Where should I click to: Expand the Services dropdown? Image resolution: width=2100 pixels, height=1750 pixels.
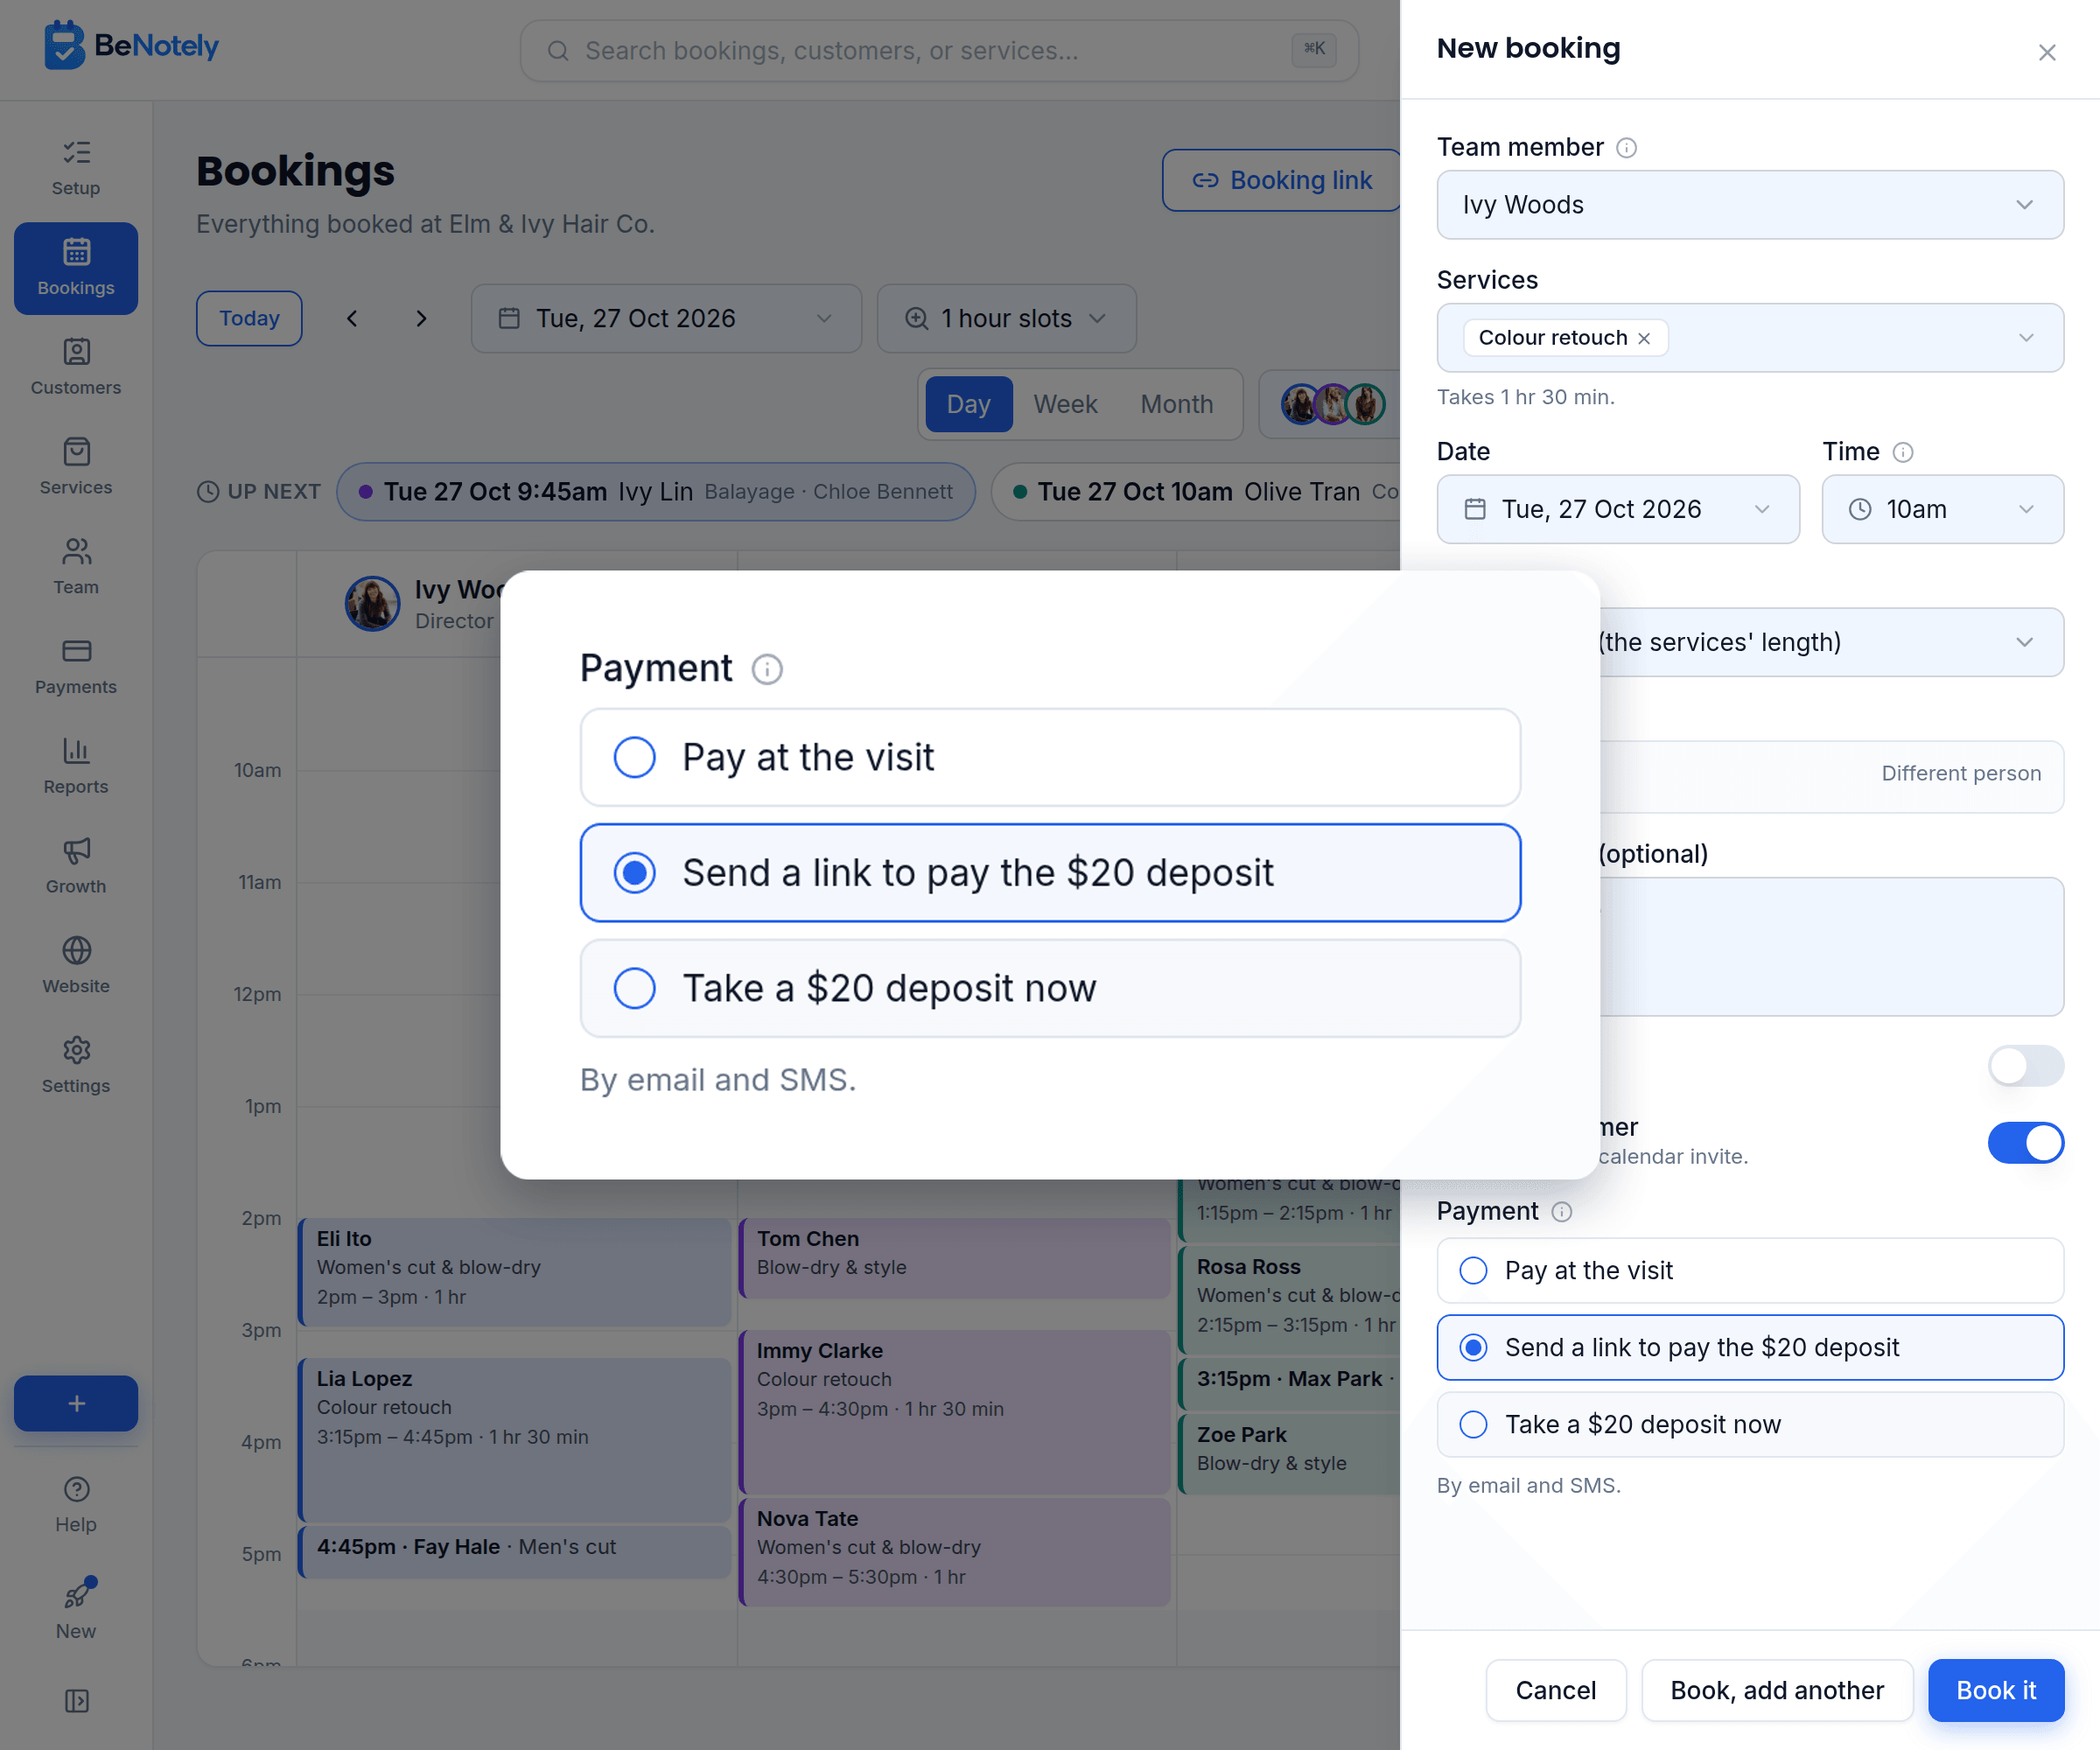coord(2026,338)
